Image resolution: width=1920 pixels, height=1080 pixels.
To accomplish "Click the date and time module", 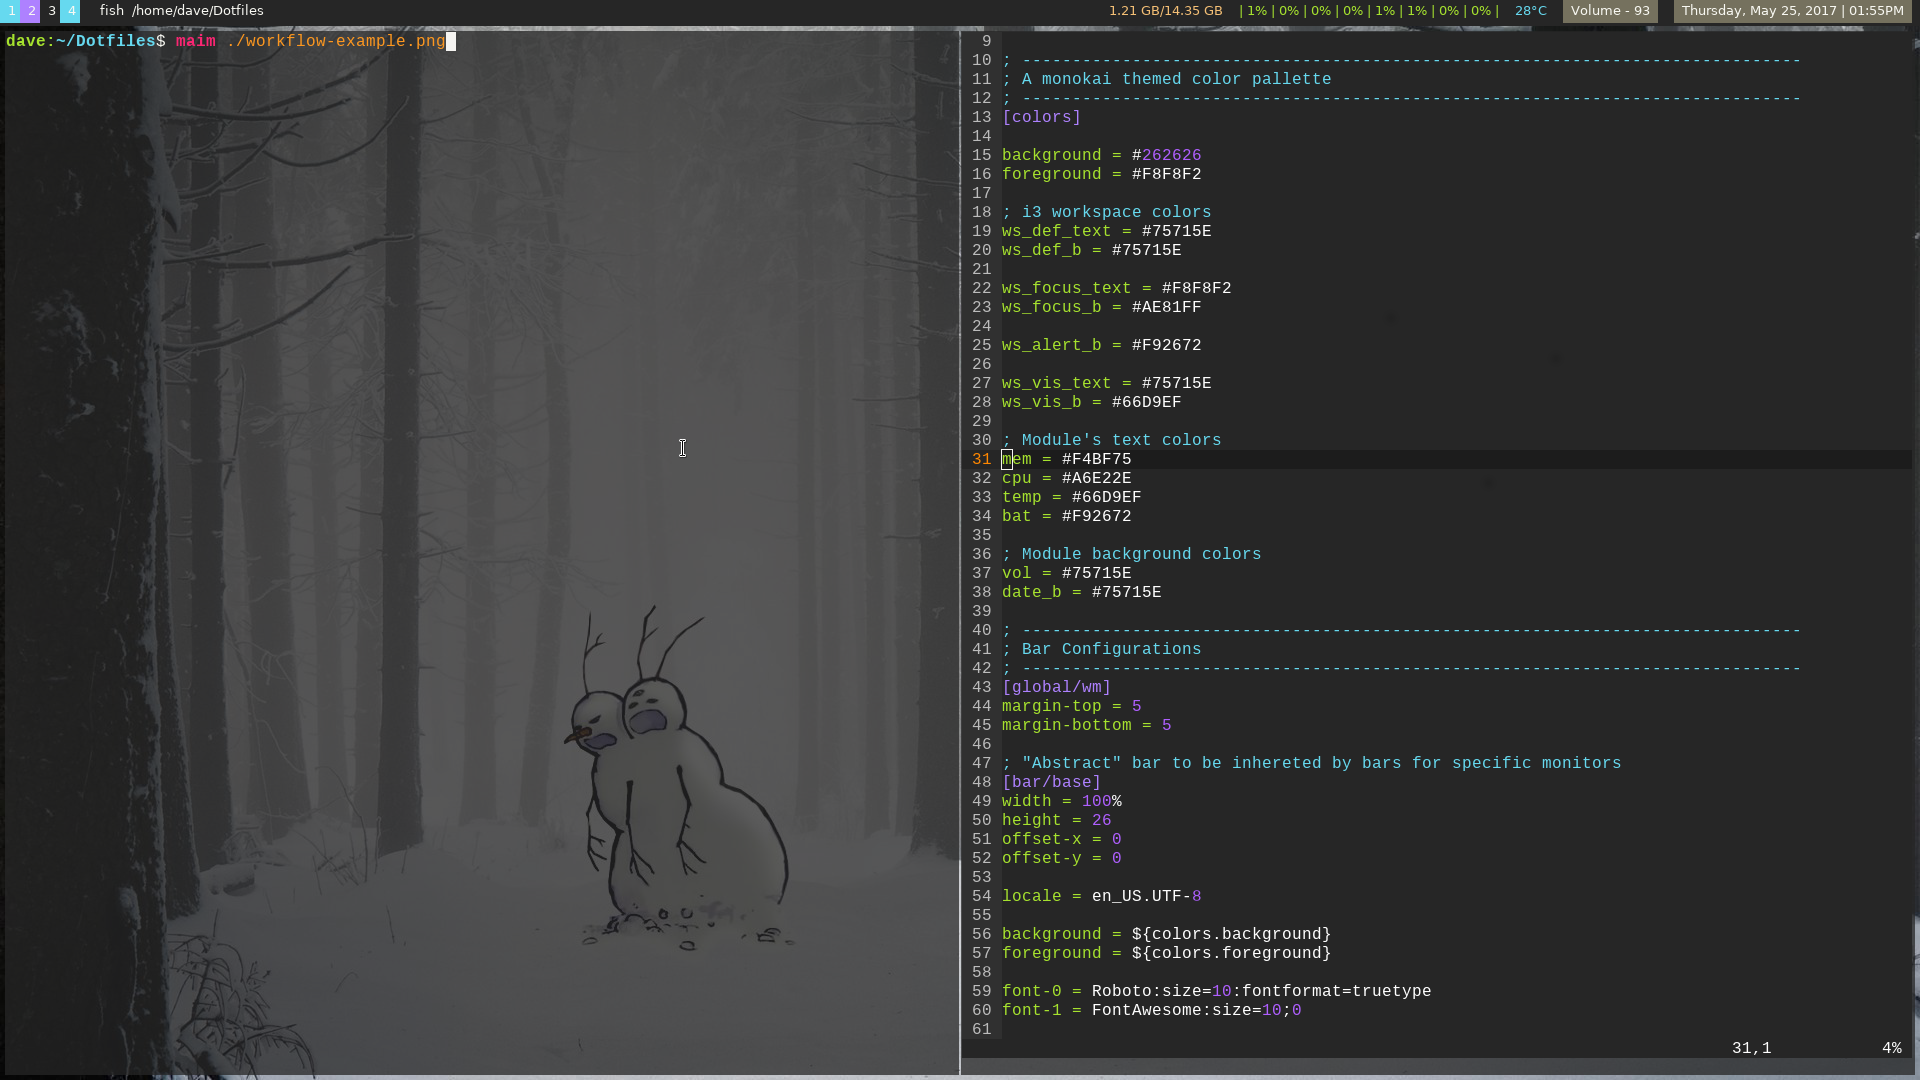I will pyautogui.click(x=1792, y=11).
